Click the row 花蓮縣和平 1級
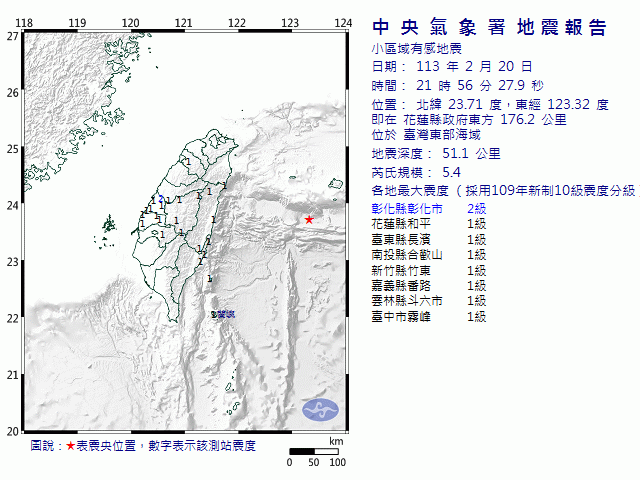 click(429, 224)
